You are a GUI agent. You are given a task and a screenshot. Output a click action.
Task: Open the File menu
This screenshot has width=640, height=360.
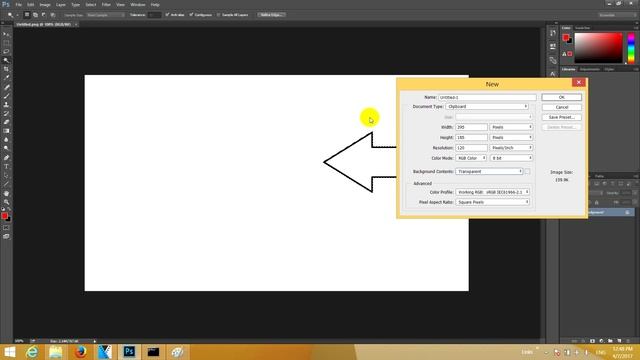coord(18,4)
